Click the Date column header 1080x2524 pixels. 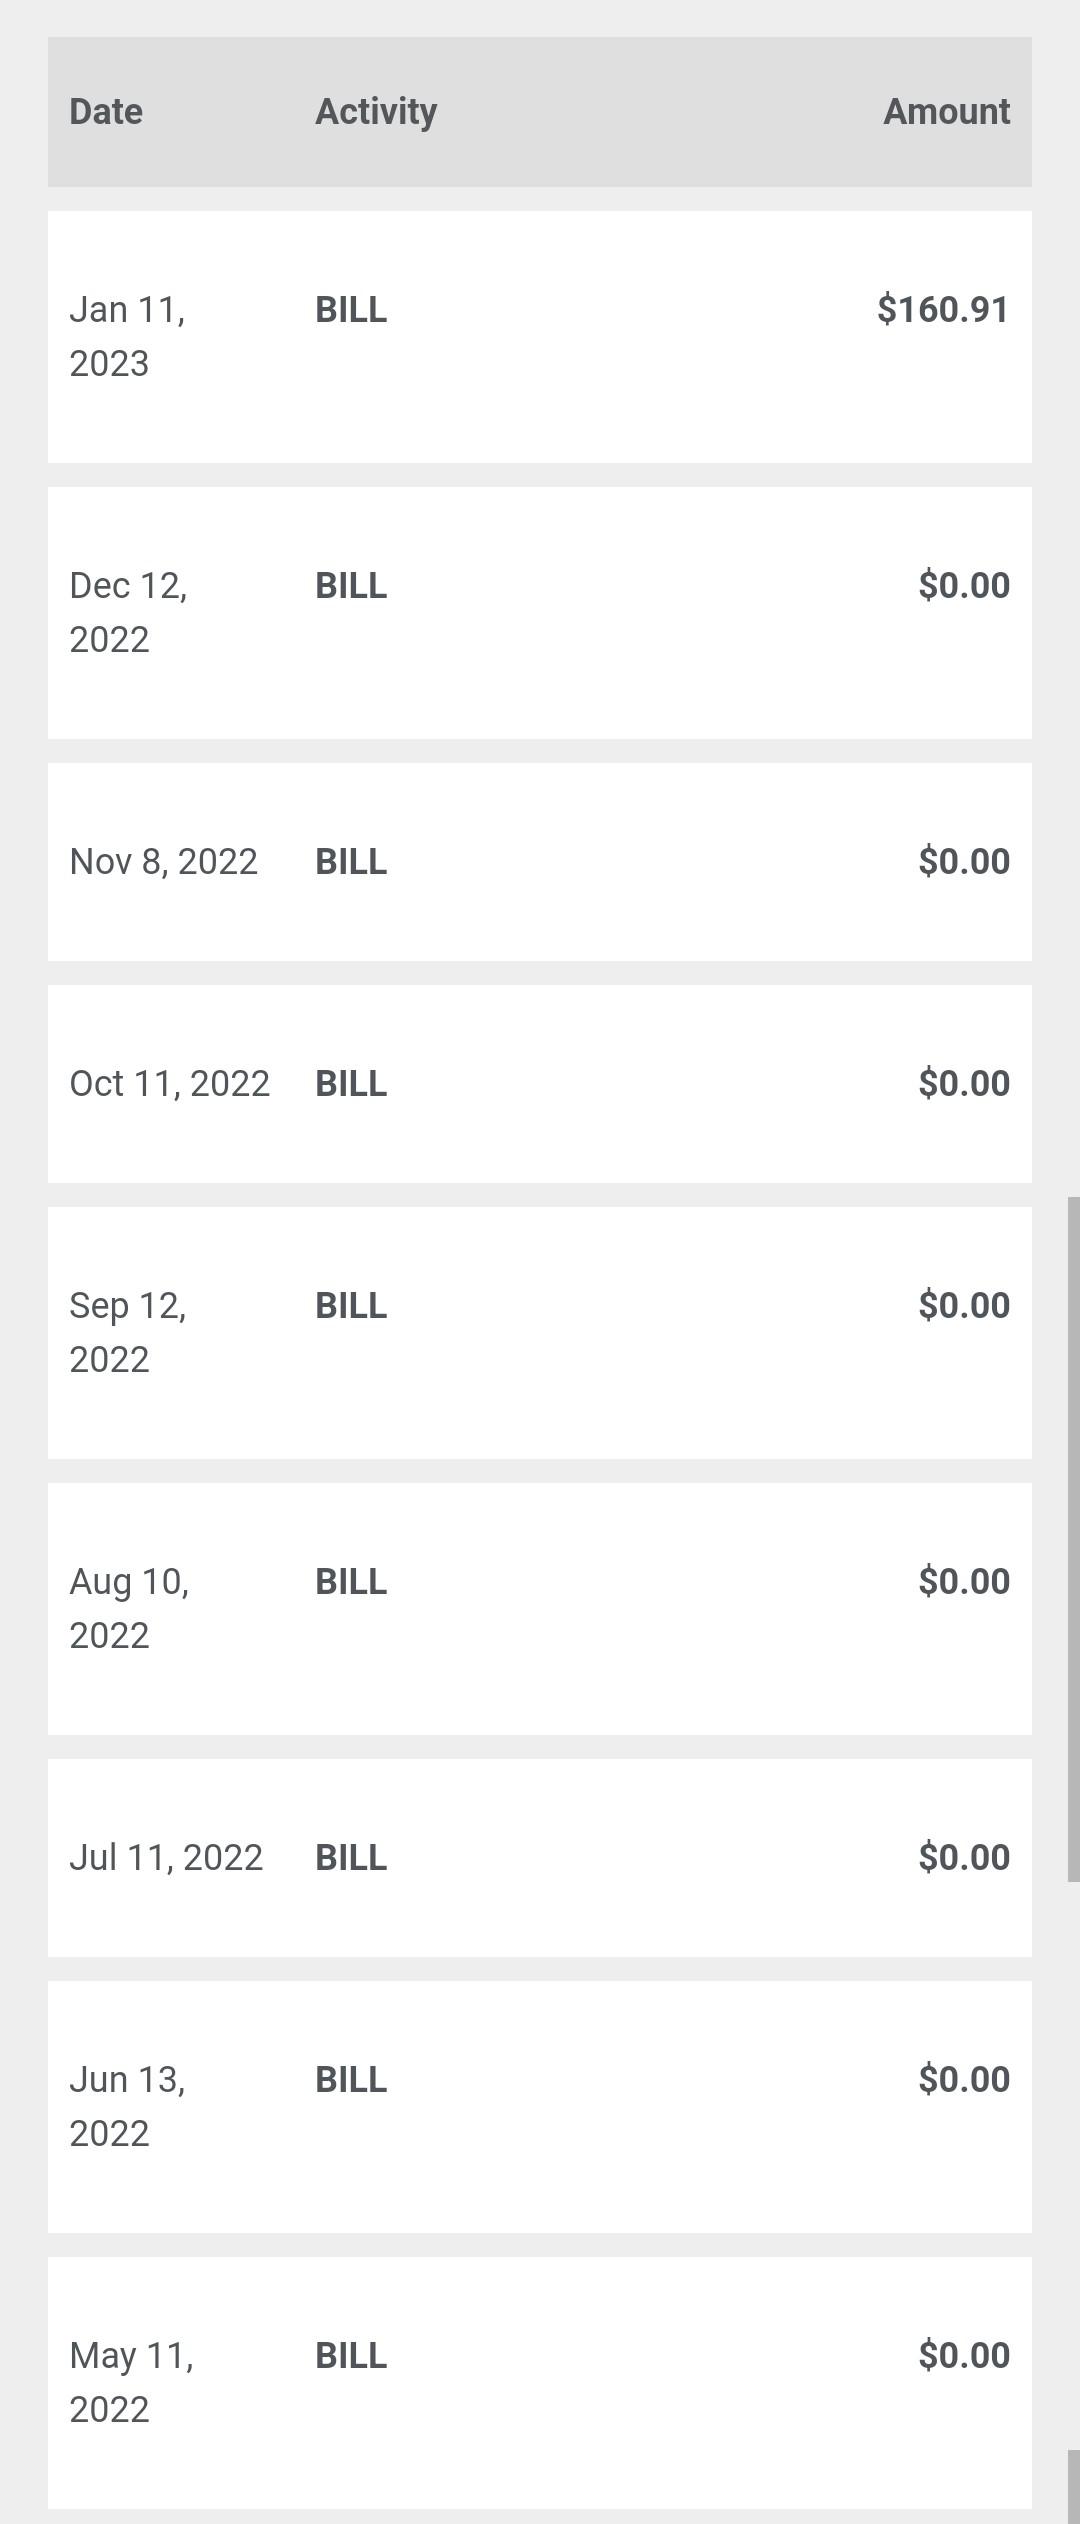106,112
